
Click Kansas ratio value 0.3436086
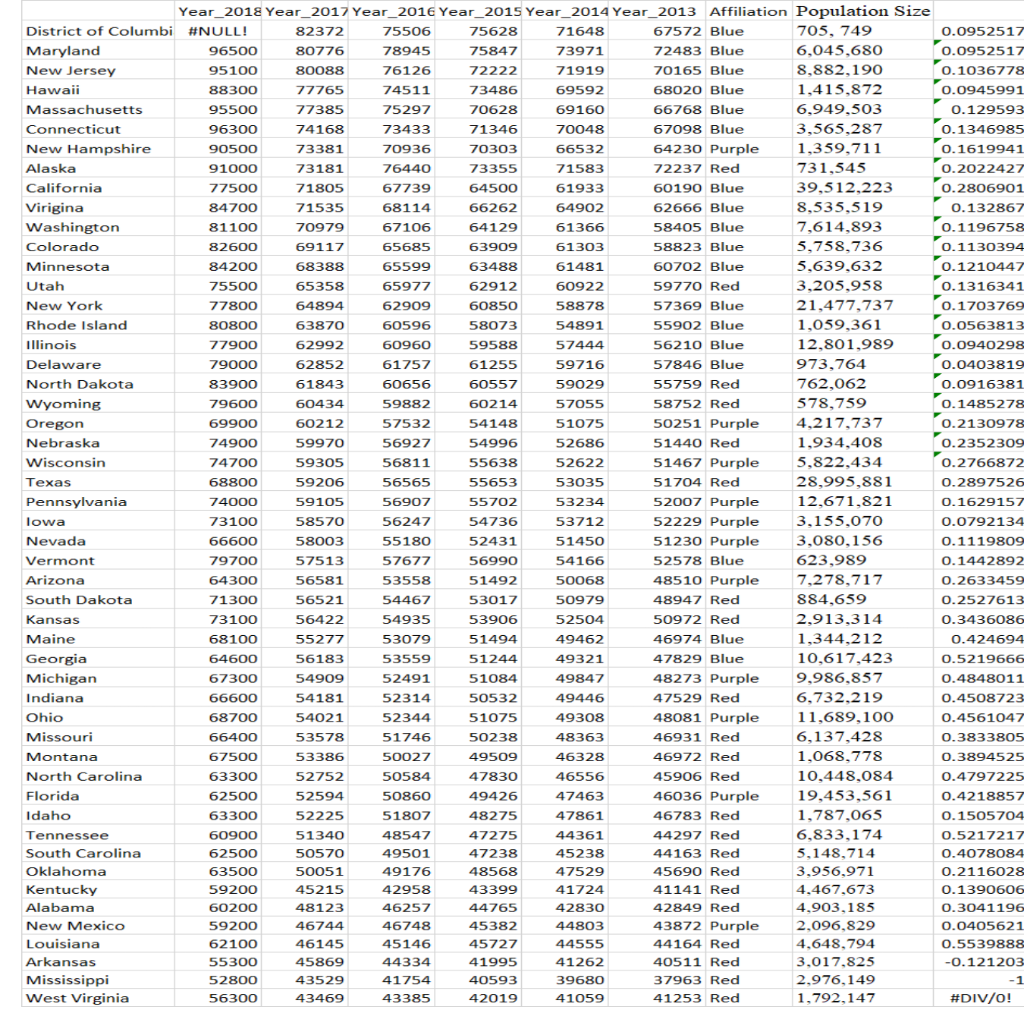coord(979,619)
